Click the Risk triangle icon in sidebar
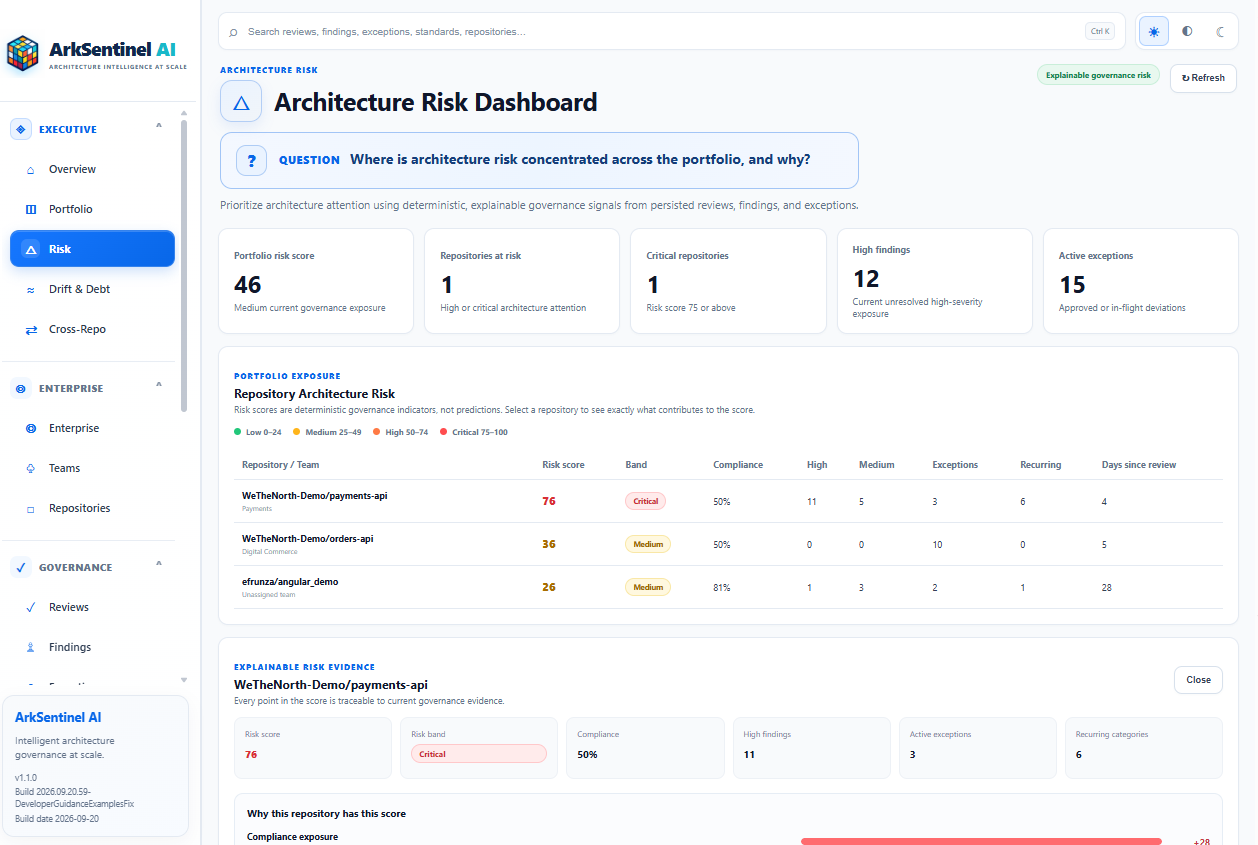 30,250
